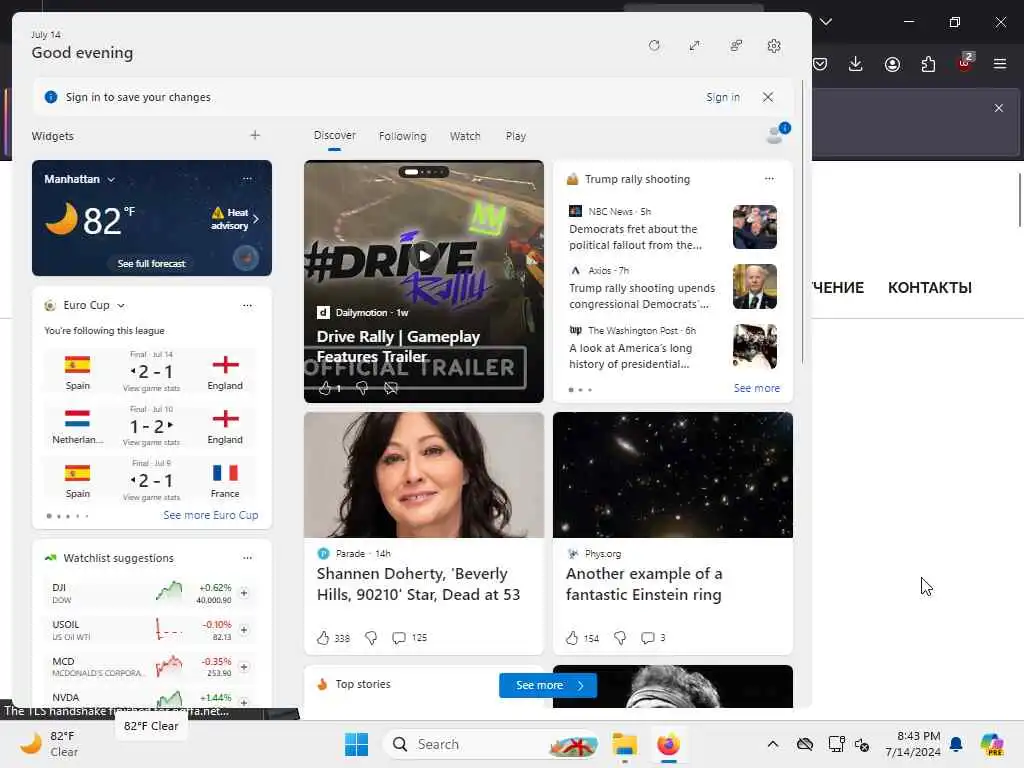Refresh the widgets feed
The width and height of the screenshot is (1024, 768).
coord(654,46)
